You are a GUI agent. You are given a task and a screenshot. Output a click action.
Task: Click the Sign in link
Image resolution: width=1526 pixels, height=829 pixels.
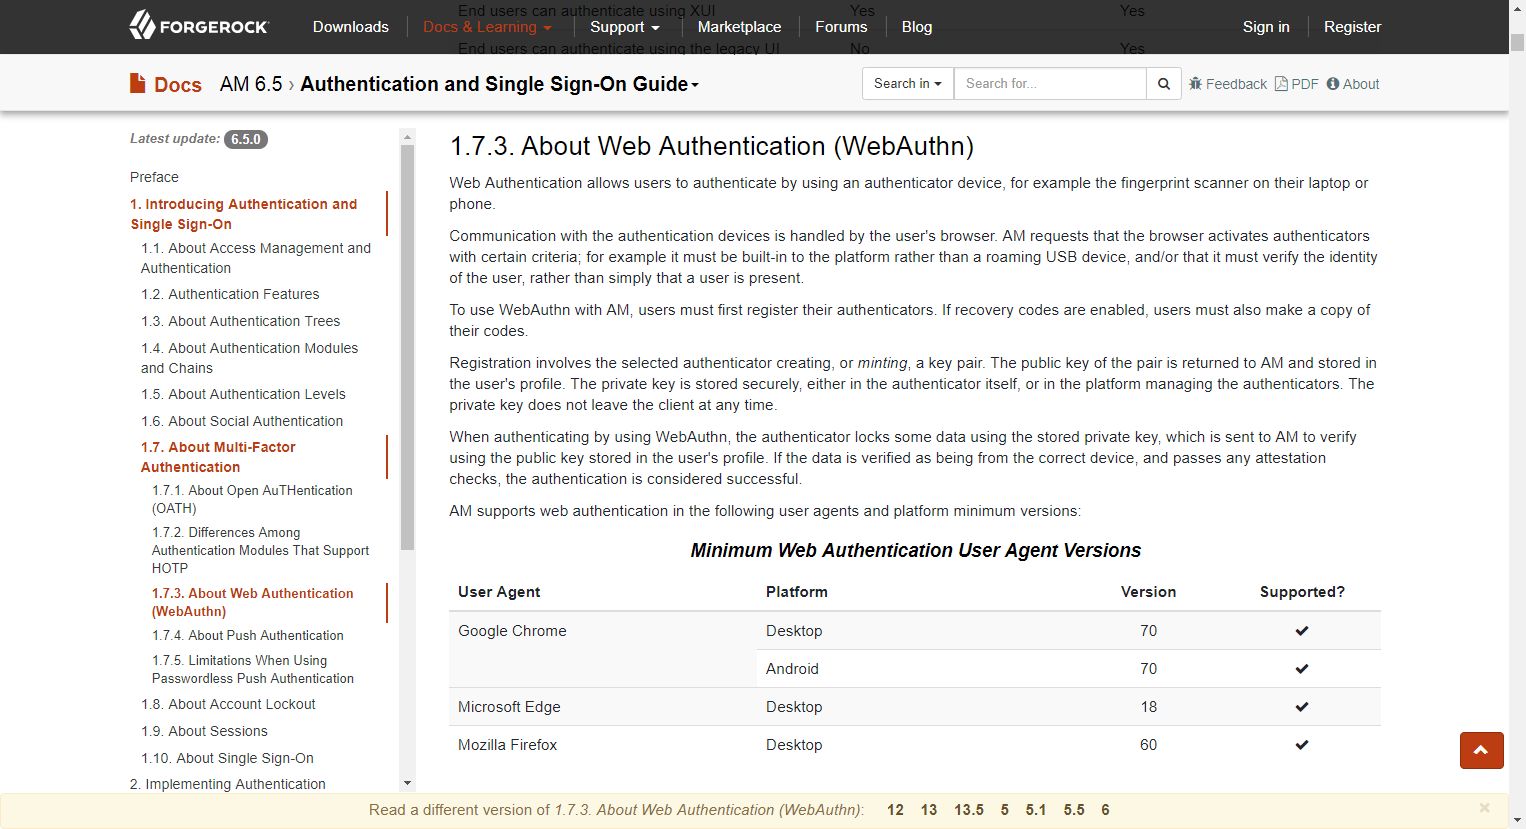(x=1266, y=27)
